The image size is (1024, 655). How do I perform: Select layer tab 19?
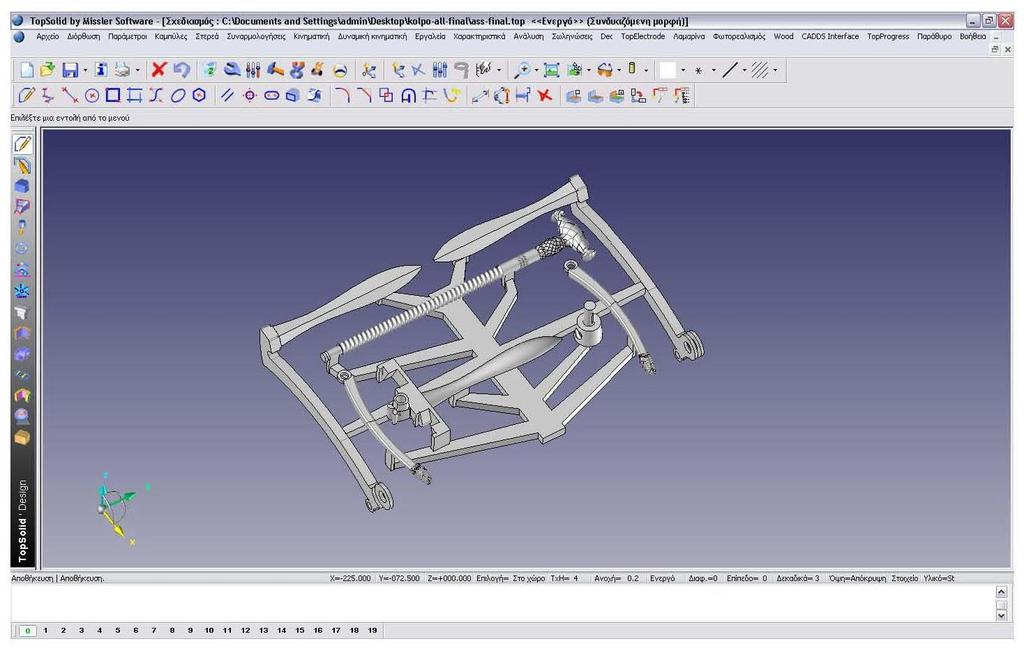click(372, 631)
